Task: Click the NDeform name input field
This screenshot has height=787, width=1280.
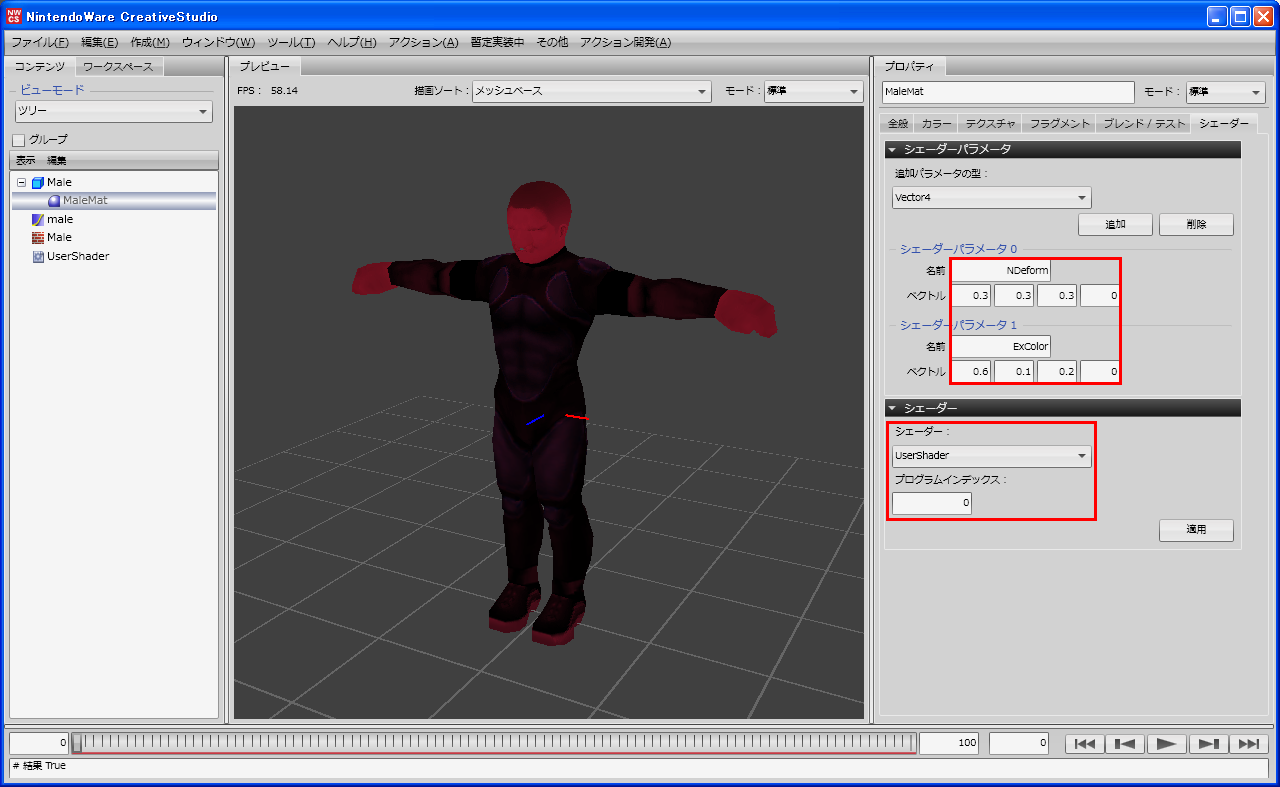Action: point(1000,270)
